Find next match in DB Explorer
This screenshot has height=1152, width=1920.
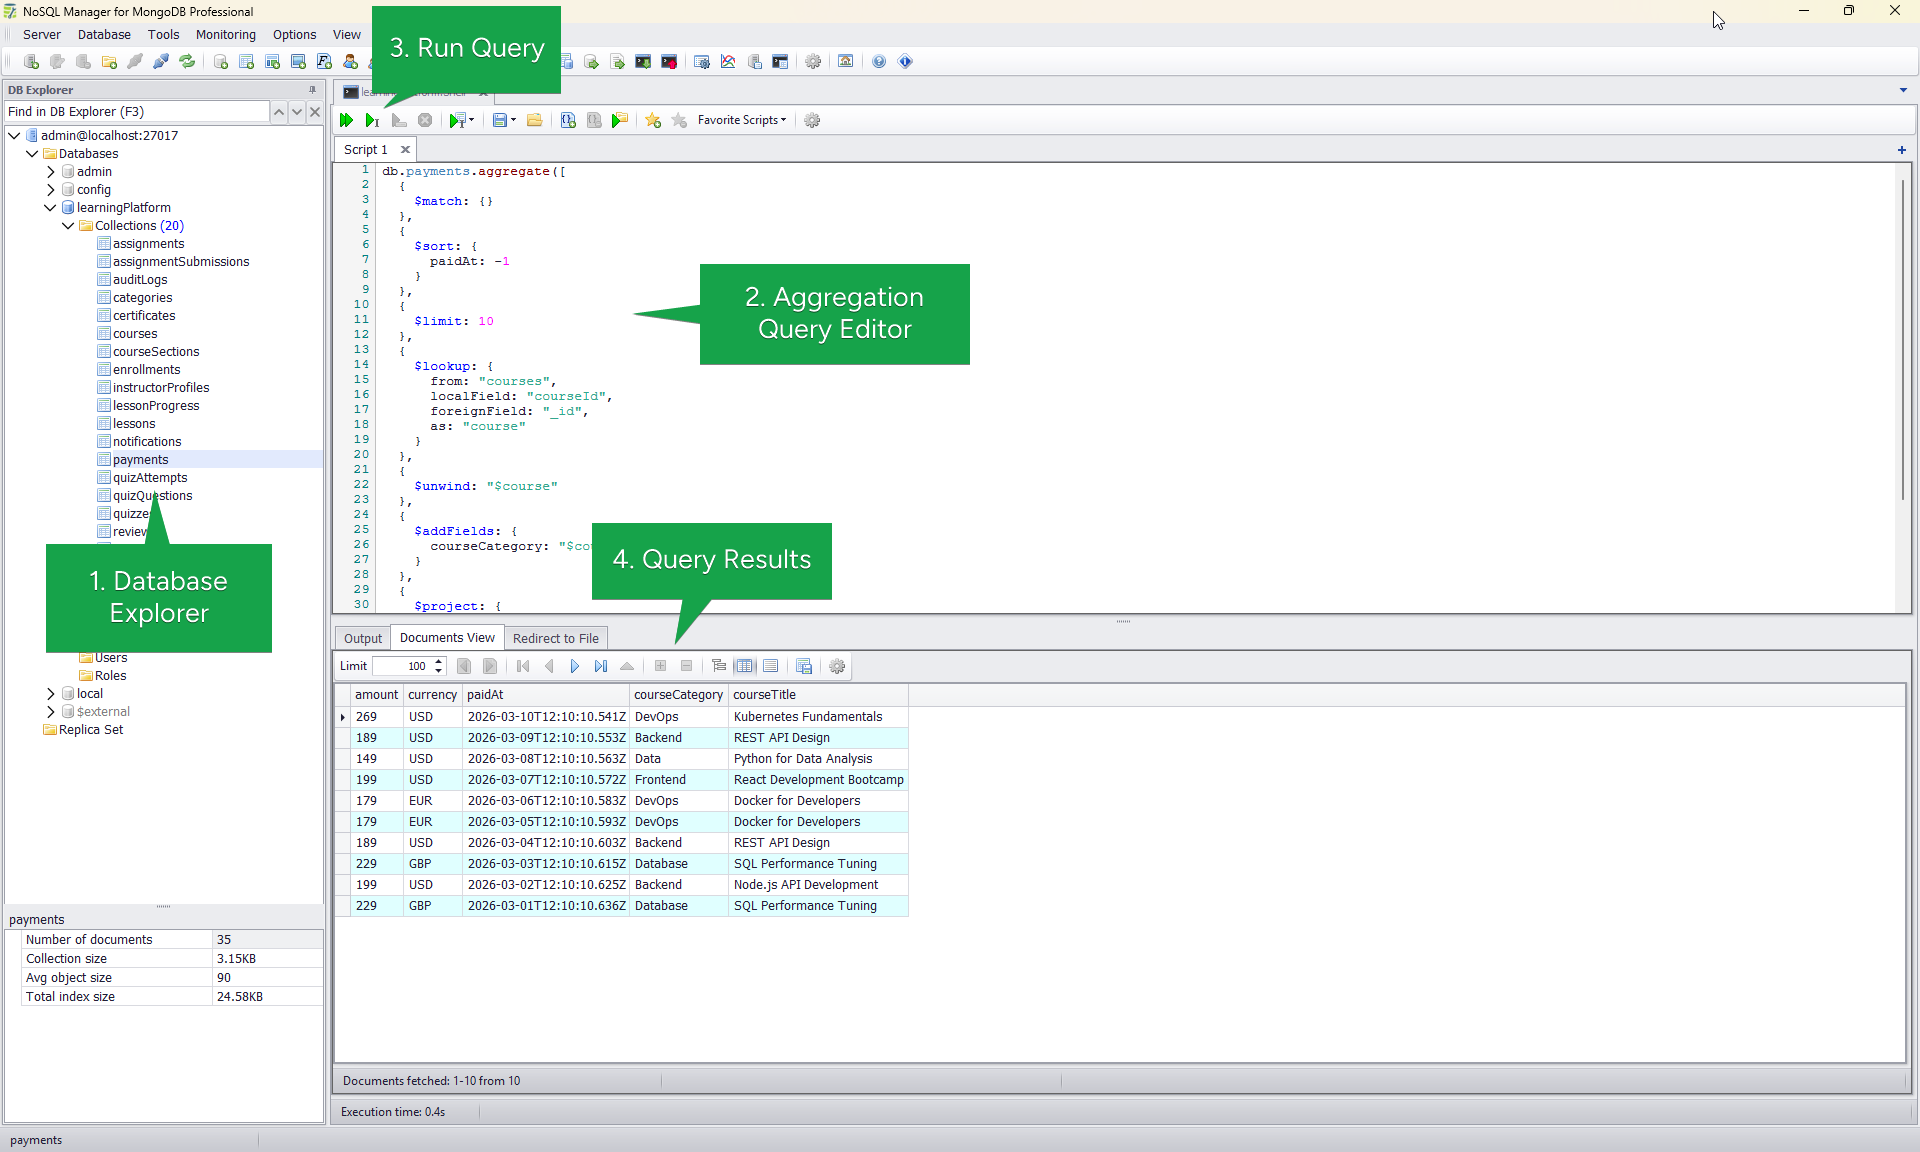297,112
